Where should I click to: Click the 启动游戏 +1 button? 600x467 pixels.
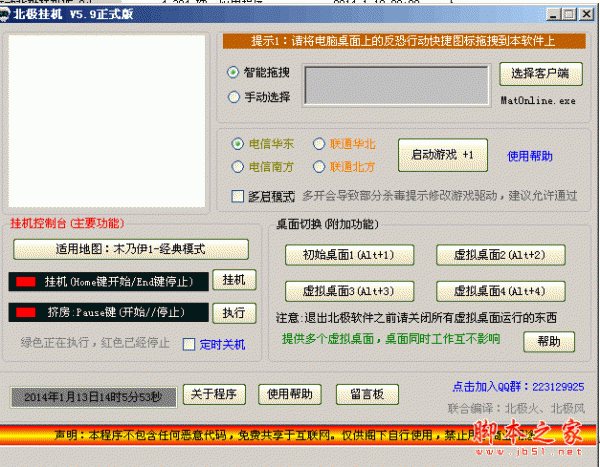pos(443,155)
